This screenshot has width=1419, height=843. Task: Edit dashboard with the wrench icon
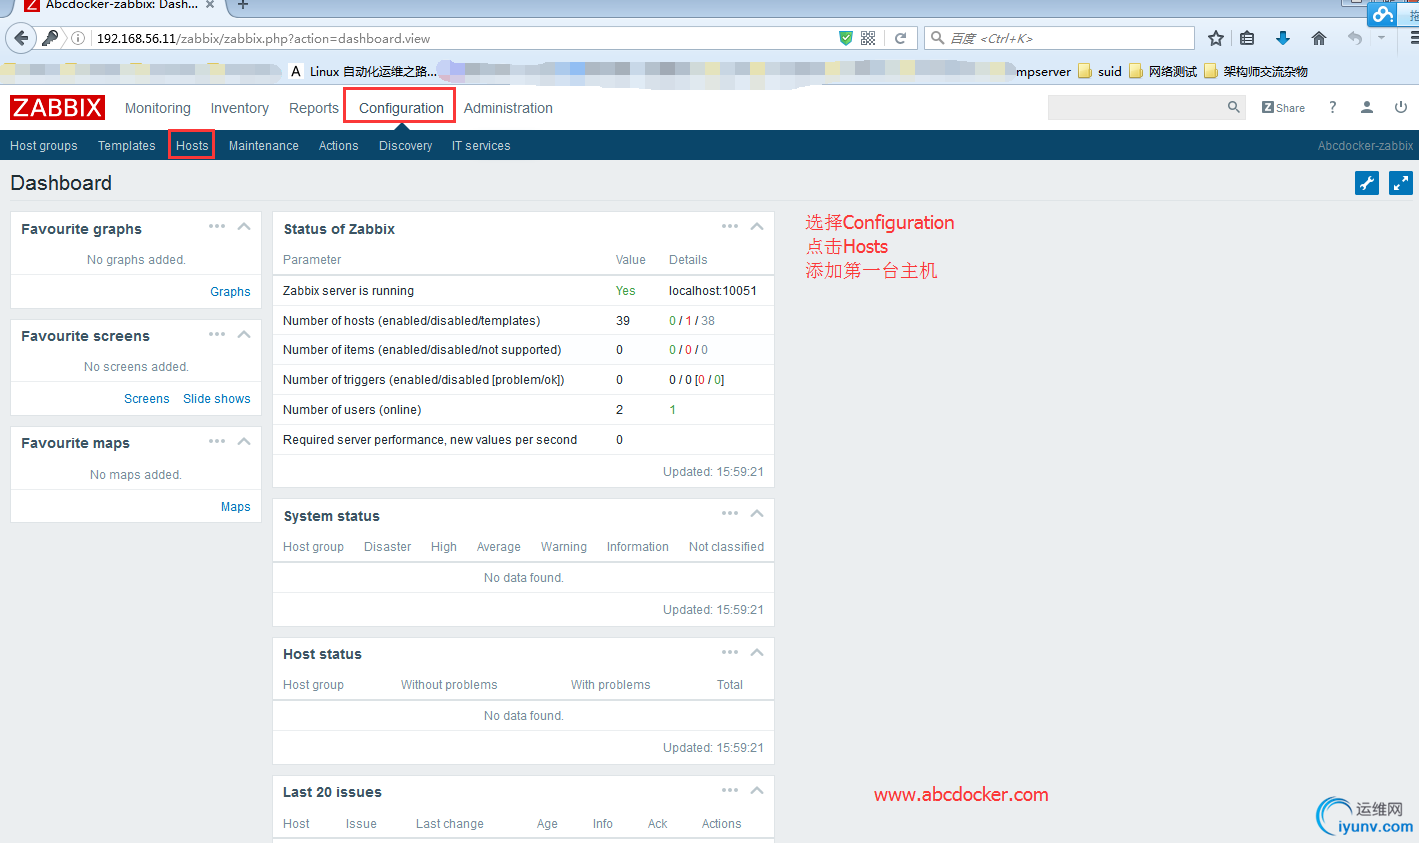click(x=1367, y=183)
